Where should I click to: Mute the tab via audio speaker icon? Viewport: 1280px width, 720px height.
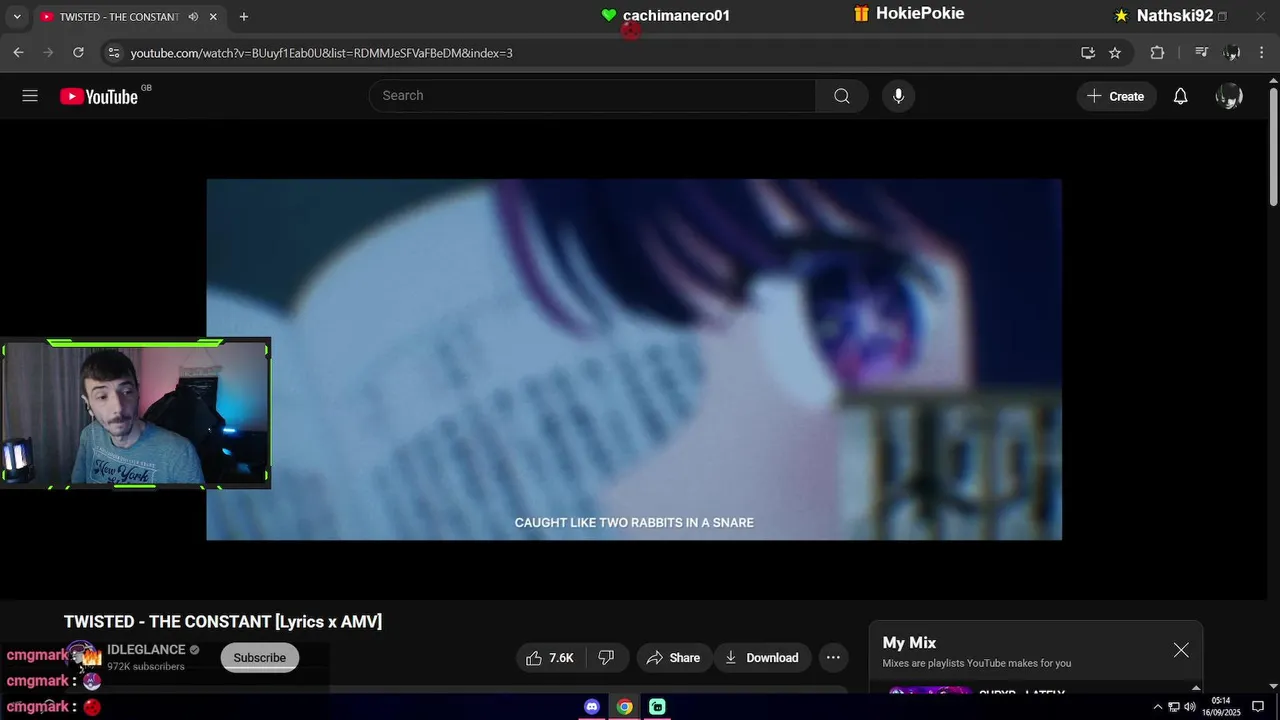pos(193,17)
